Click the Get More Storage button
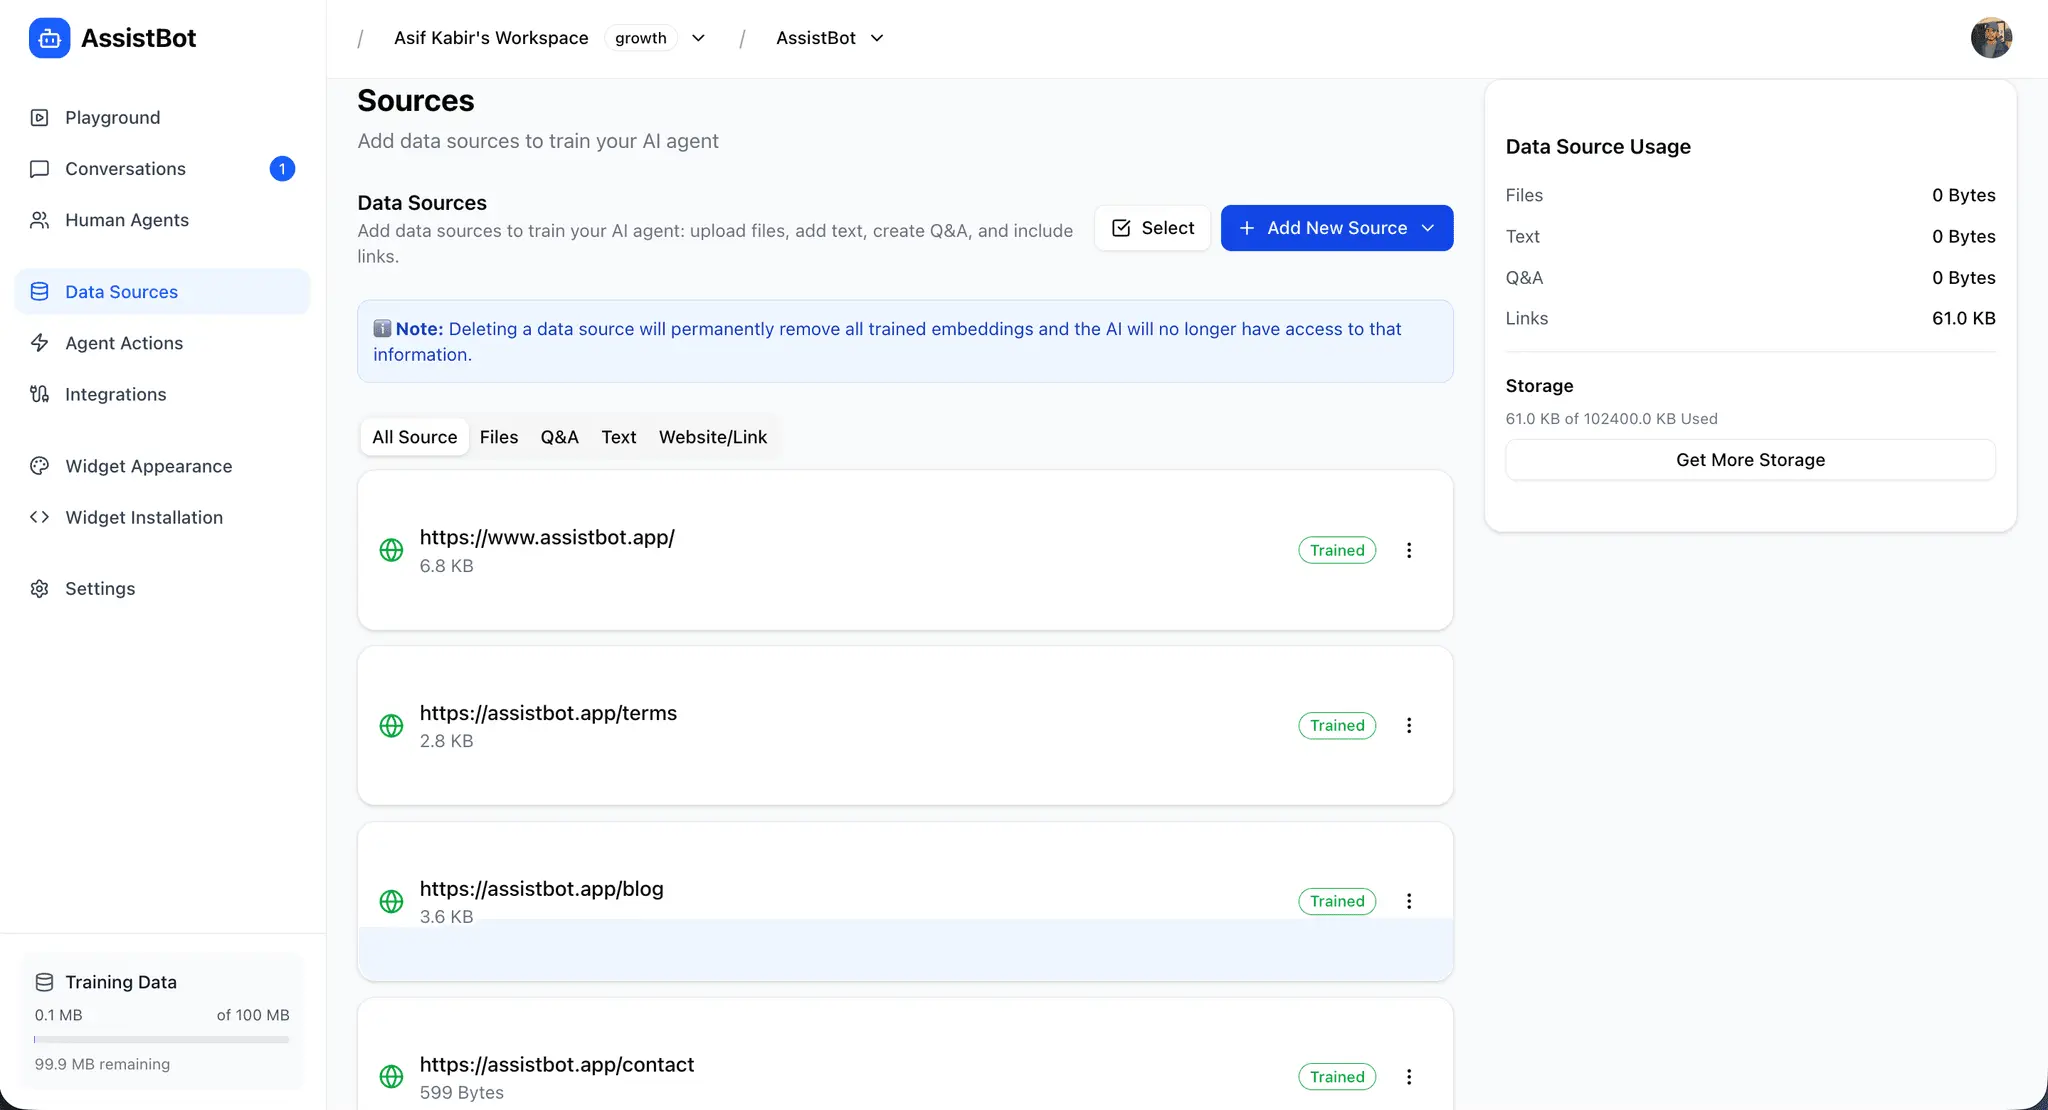Screen dimensions: 2048x1110 1750,460
